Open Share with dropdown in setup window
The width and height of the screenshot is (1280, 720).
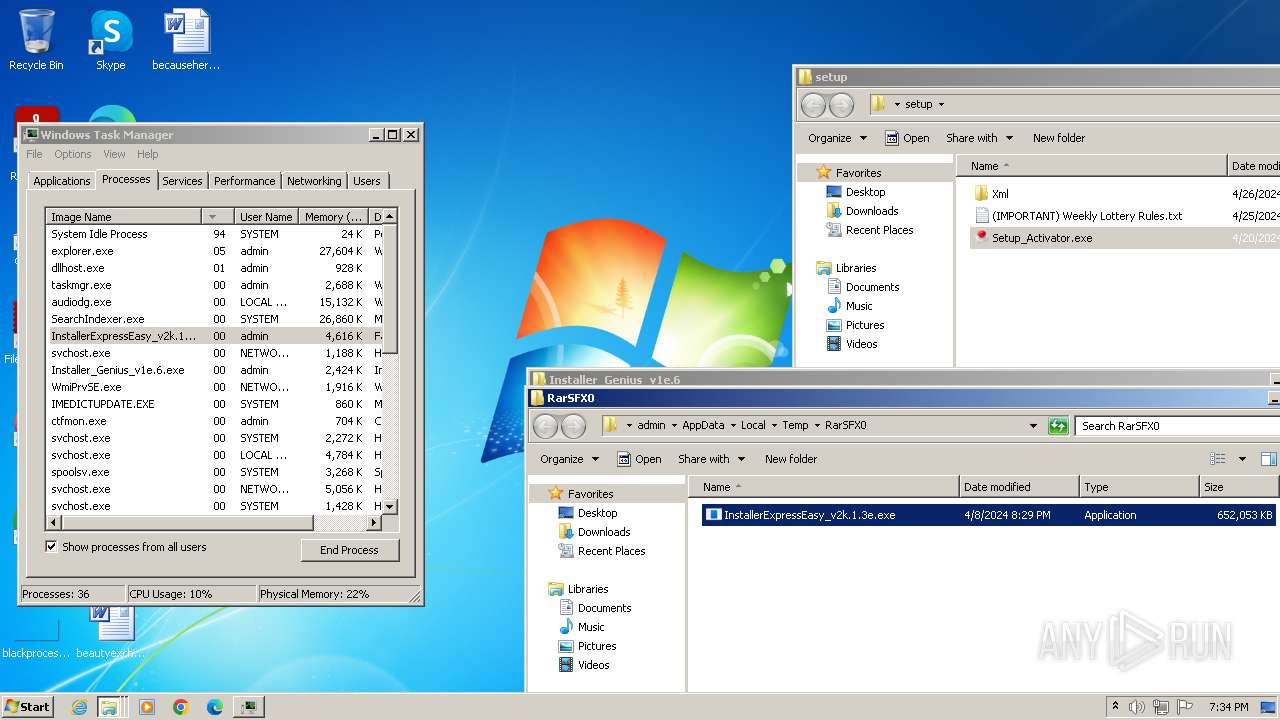[x=979, y=138]
